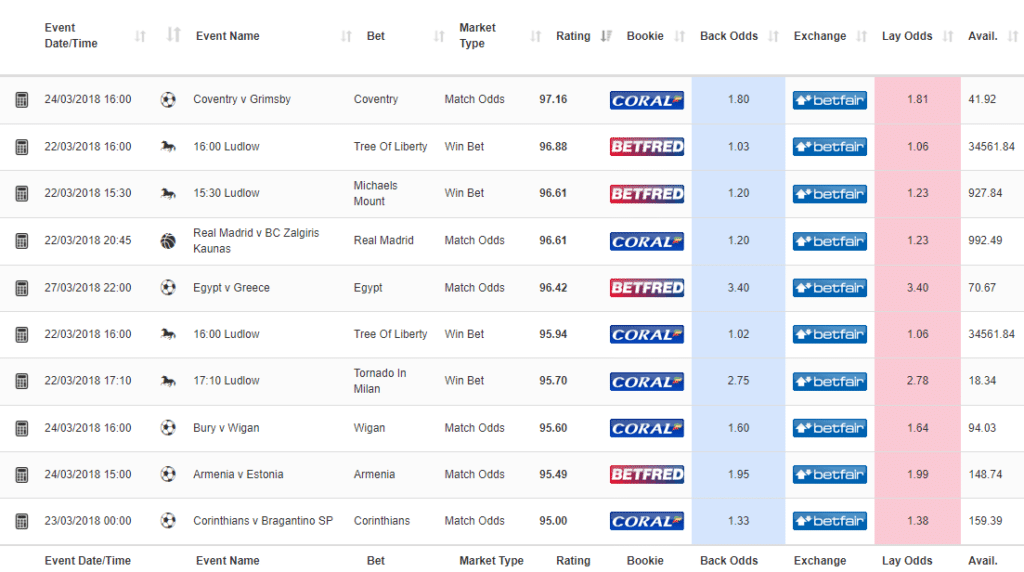Sort by Lay Odds column
This screenshot has width=1024, height=572.
coord(948,36)
